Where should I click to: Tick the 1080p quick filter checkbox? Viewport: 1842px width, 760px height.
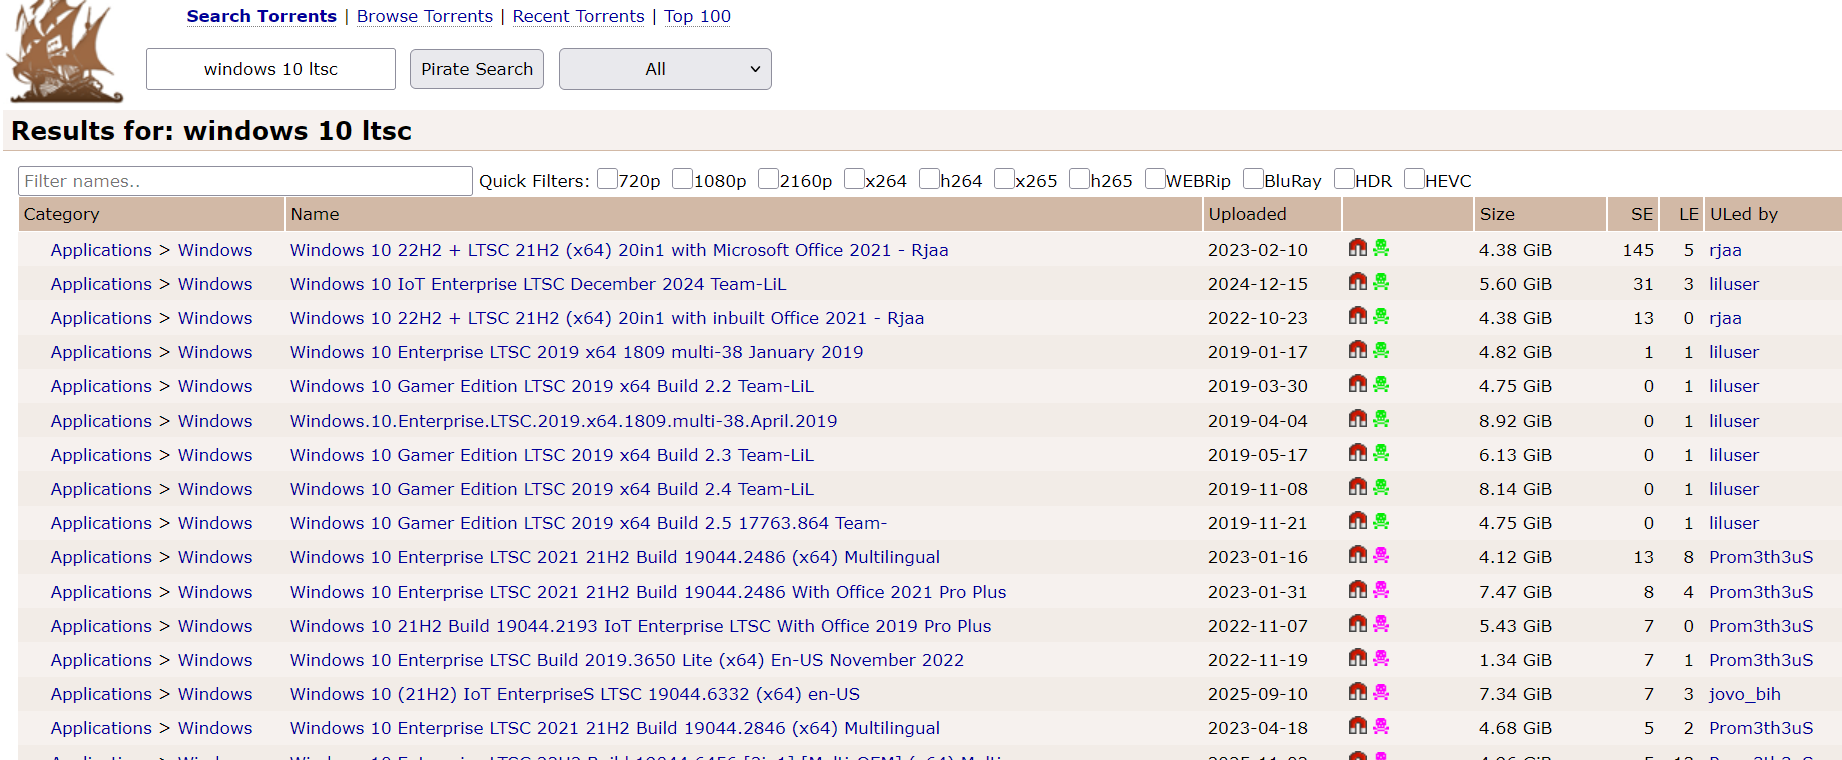tap(682, 179)
